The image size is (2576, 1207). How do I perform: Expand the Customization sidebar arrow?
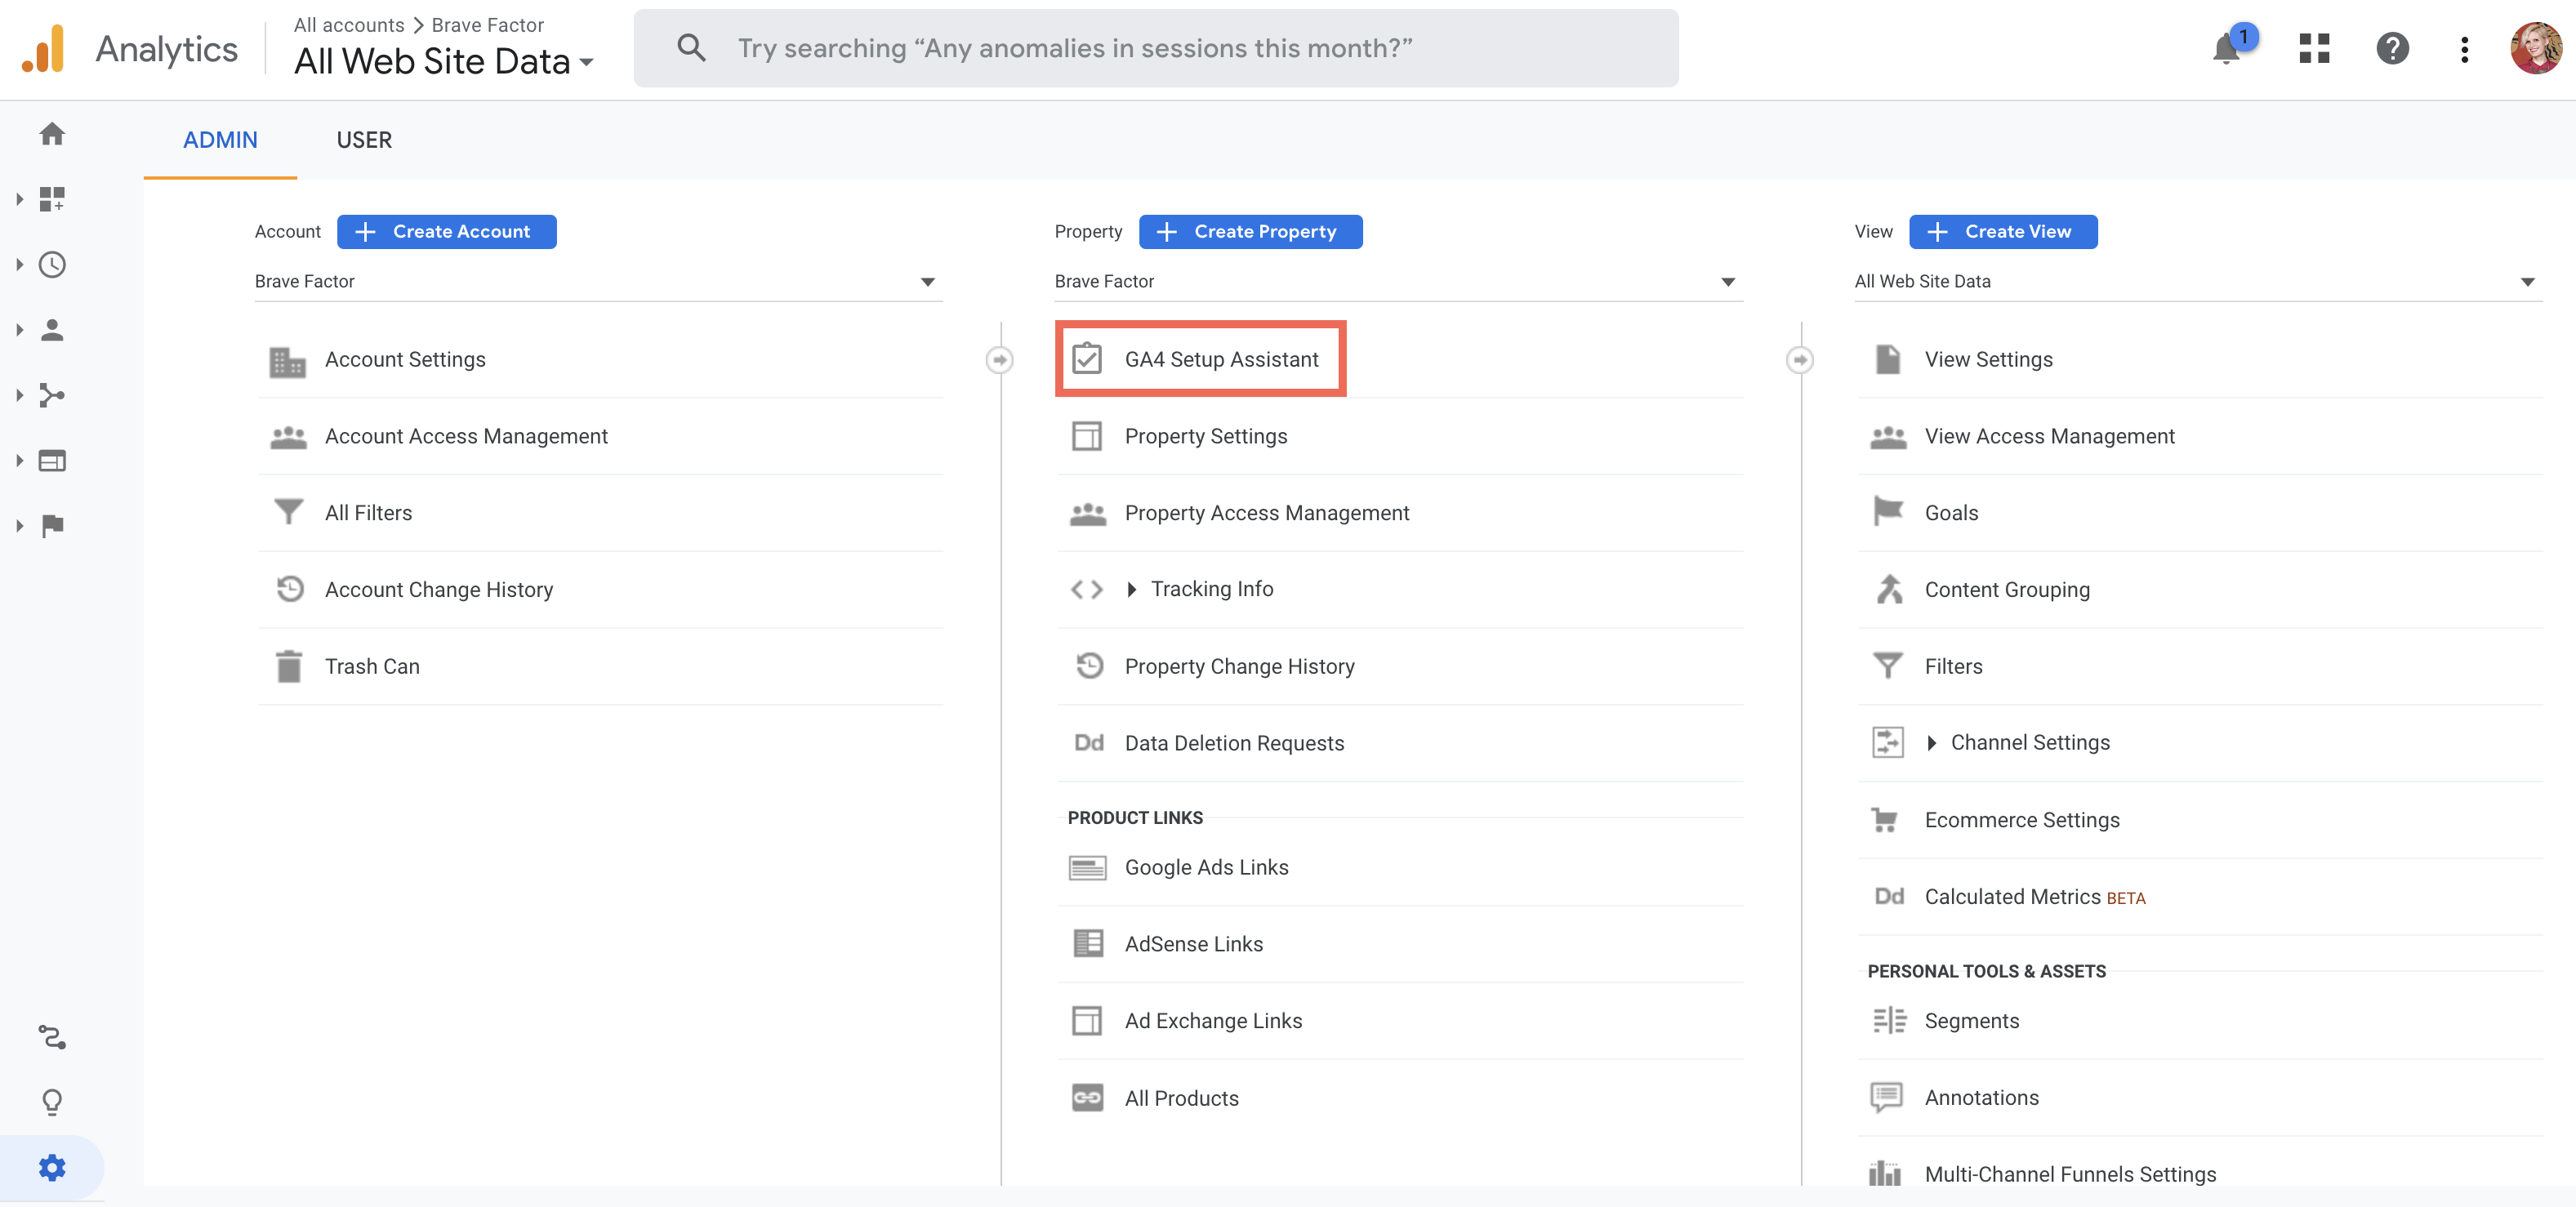[19, 199]
